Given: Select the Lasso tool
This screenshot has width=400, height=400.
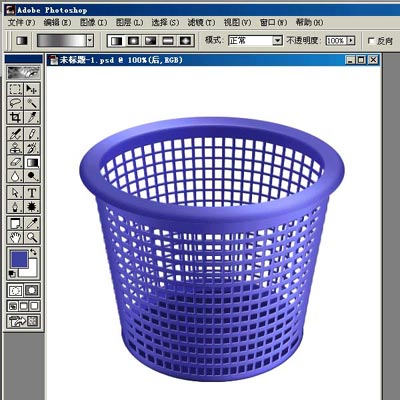Looking at the screenshot, I should point(15,103).
